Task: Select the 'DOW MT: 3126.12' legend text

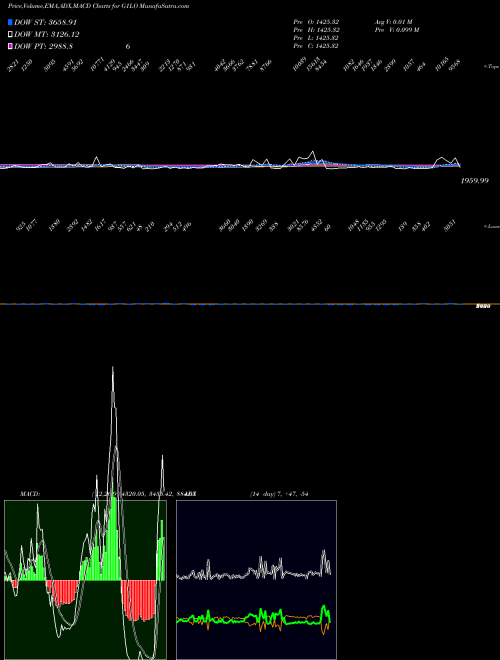Action: 47,35
